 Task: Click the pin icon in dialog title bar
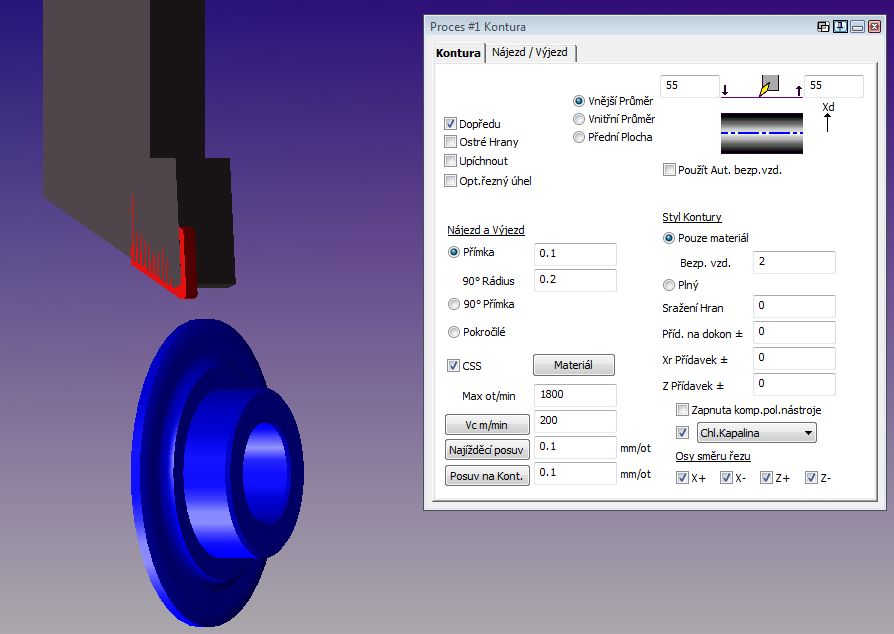pyautogui.click(x=841, y=27)
